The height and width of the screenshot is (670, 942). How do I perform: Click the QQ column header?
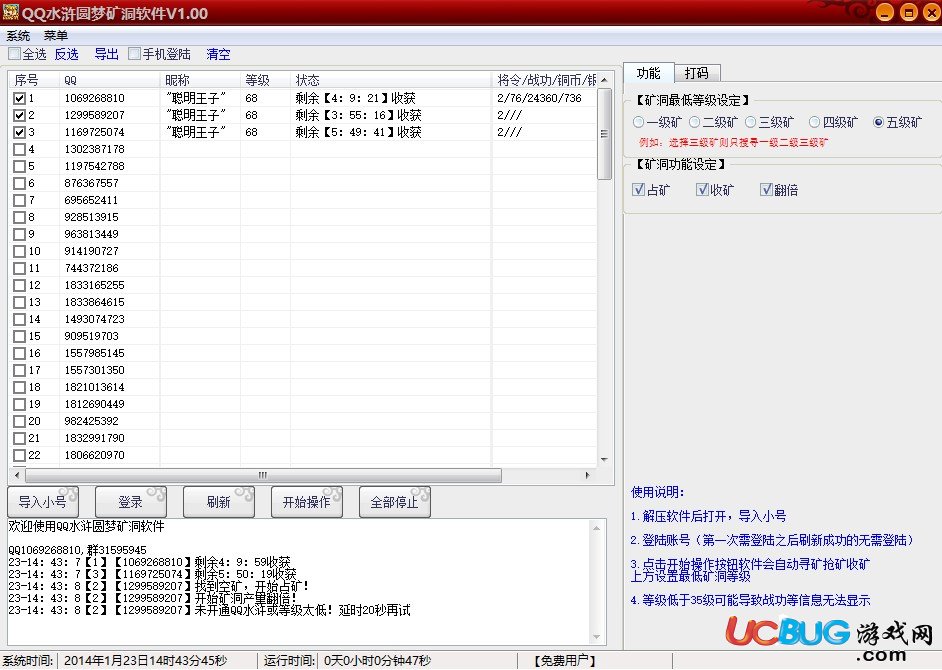coord(110,80)
